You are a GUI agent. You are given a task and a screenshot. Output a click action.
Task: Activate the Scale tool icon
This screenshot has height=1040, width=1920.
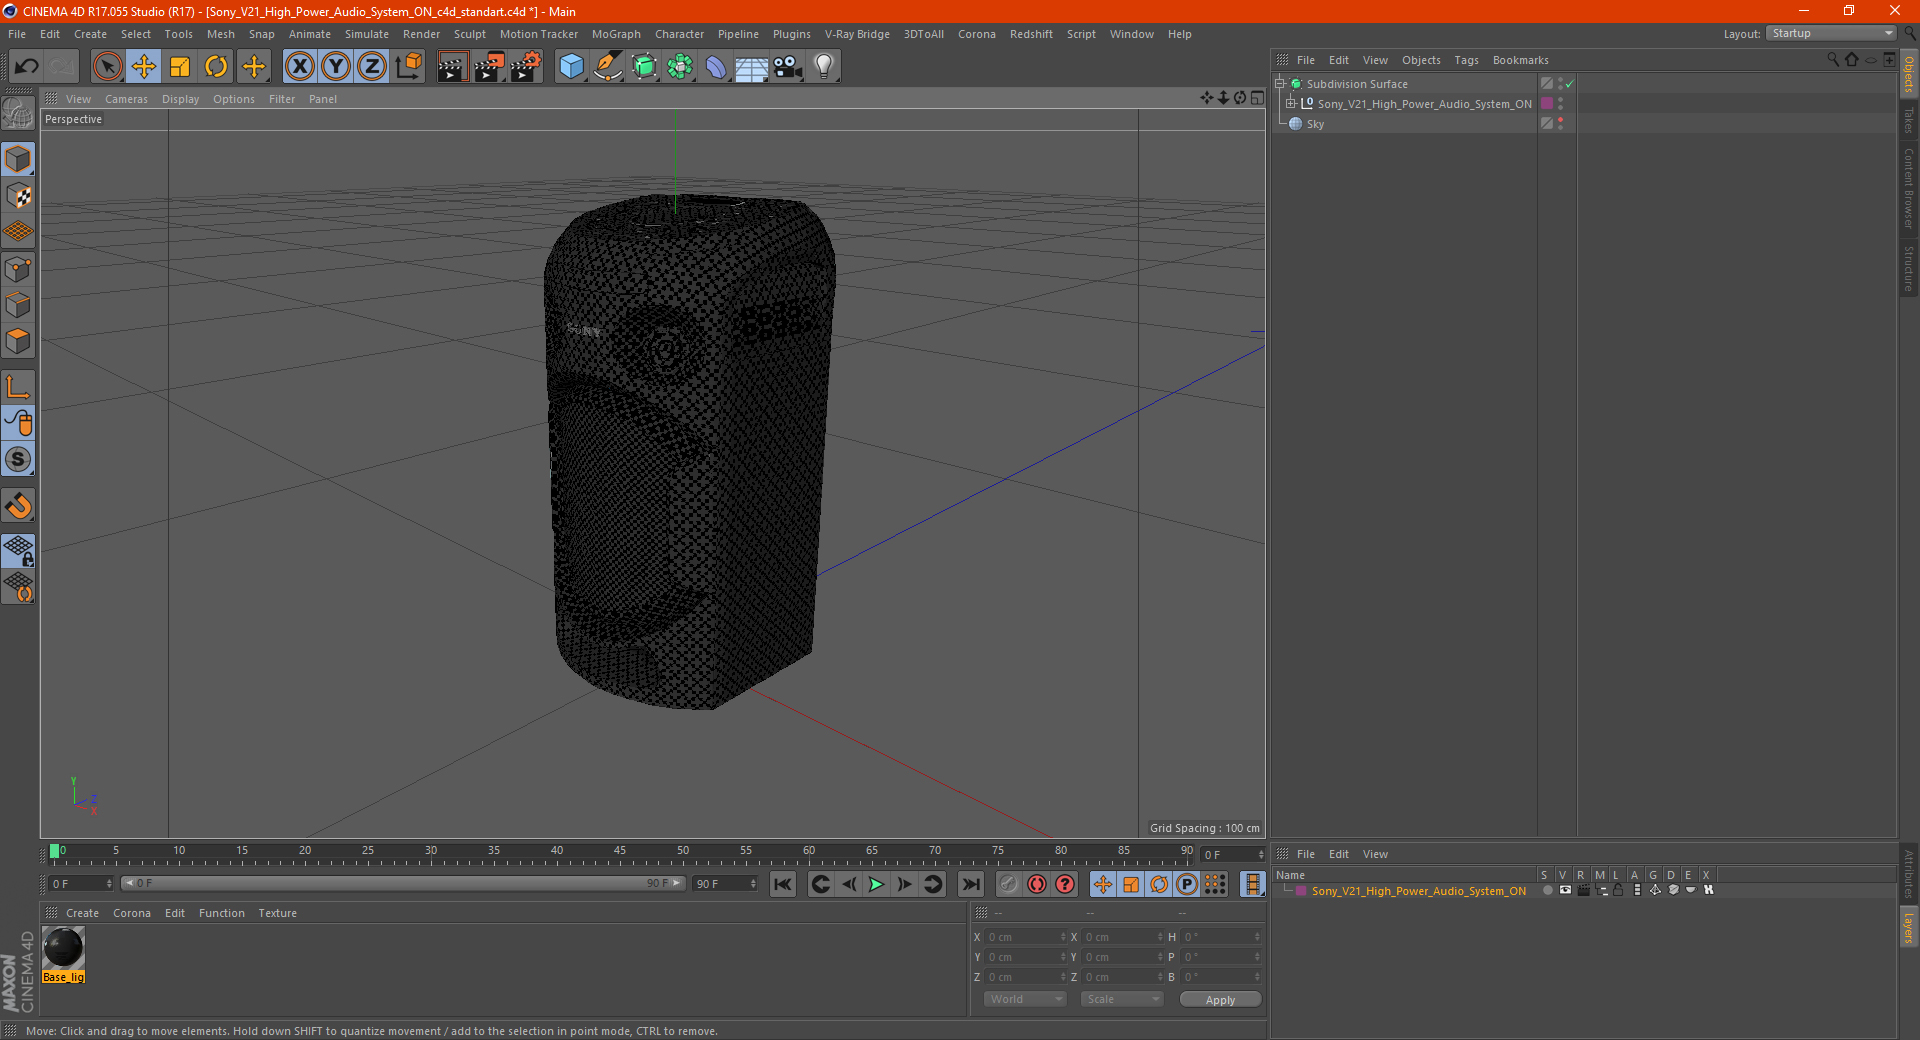coord(180,67)
